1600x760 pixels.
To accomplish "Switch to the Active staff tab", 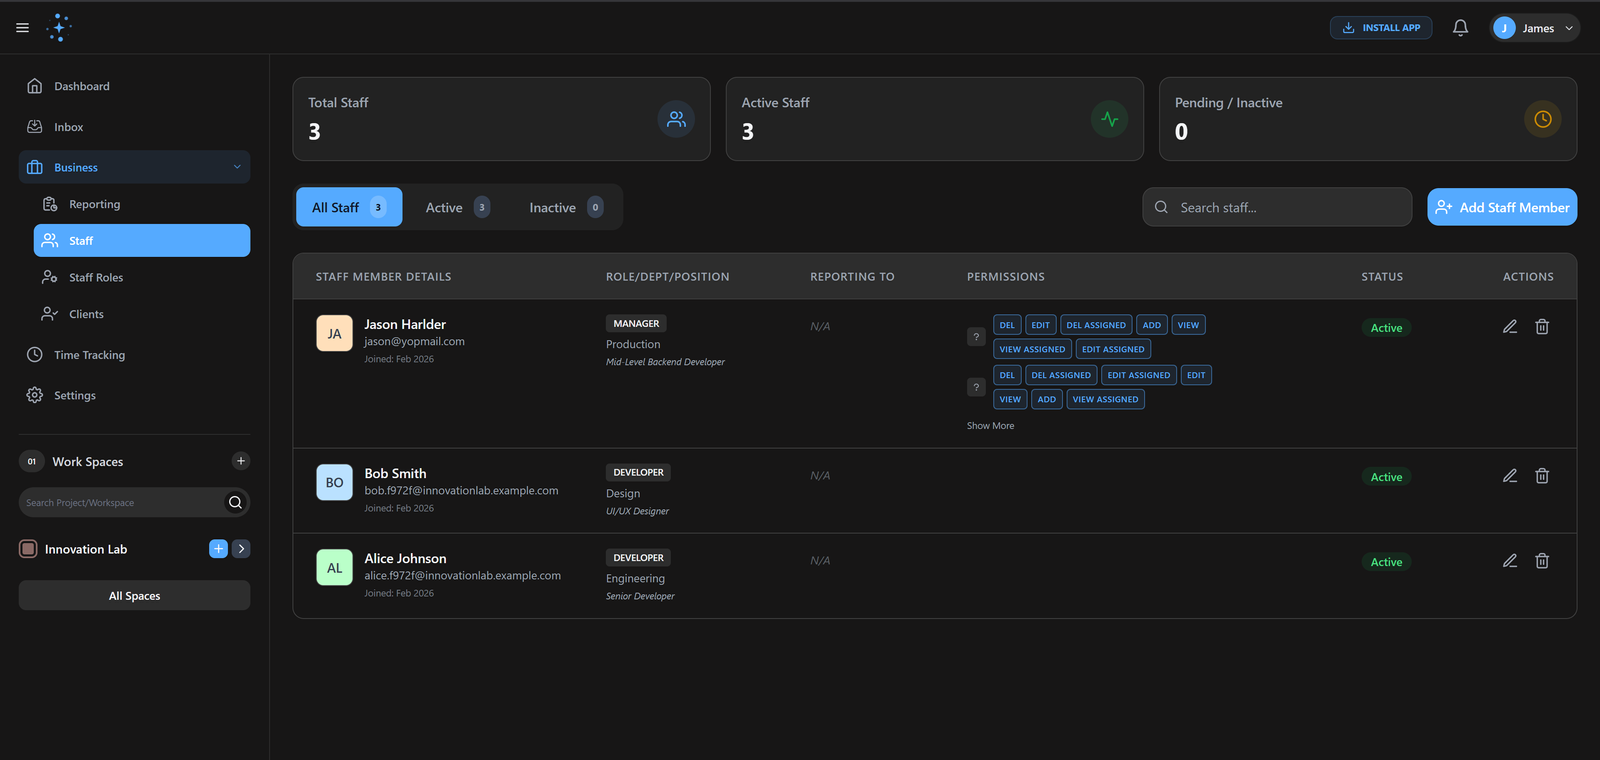I will (x=457, y=208).
